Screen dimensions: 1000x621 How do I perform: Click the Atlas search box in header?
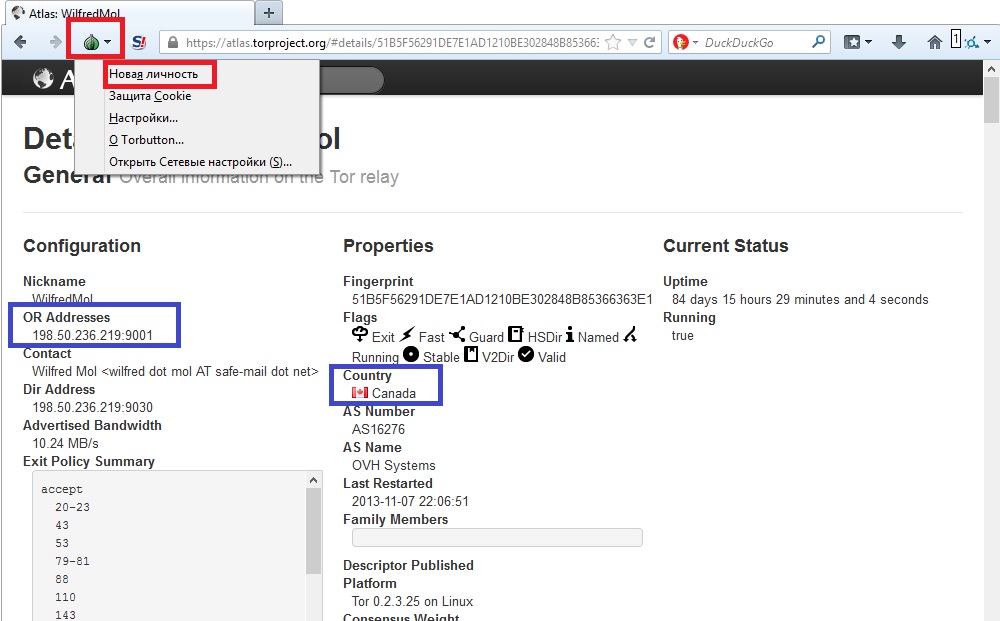tap(351, 80)
